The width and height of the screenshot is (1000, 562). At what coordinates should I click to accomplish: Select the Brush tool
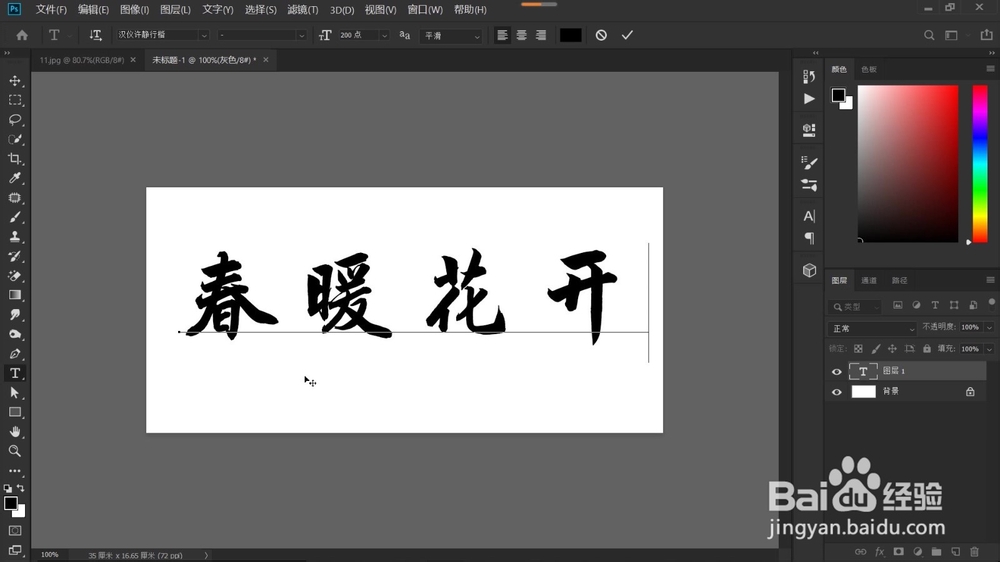pyautogui.click(x=15, y=217)
